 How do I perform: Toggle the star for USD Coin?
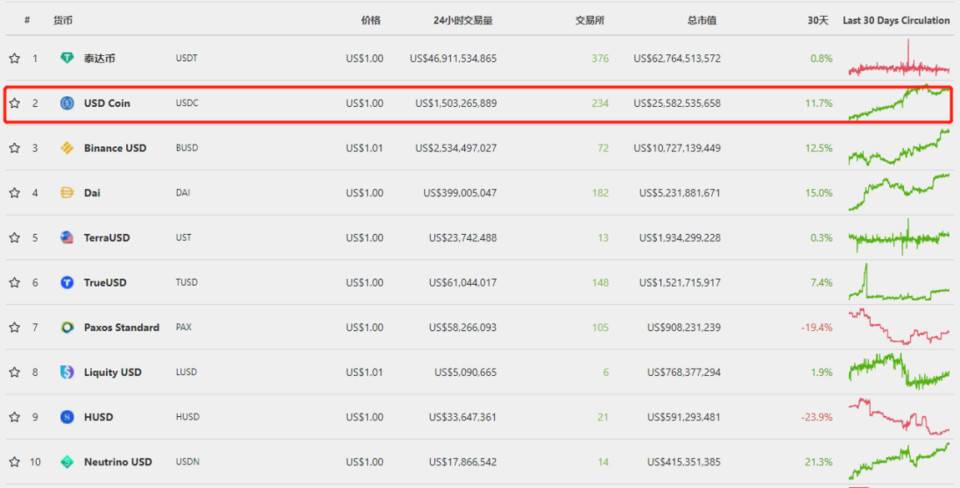tap(15, 103)
